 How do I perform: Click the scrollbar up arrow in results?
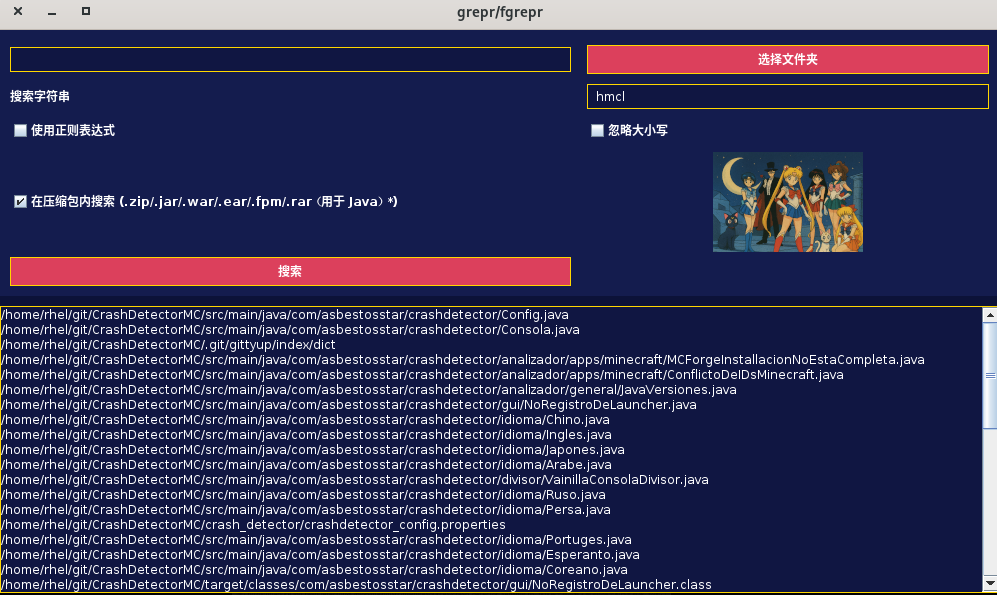pos(989,315)
